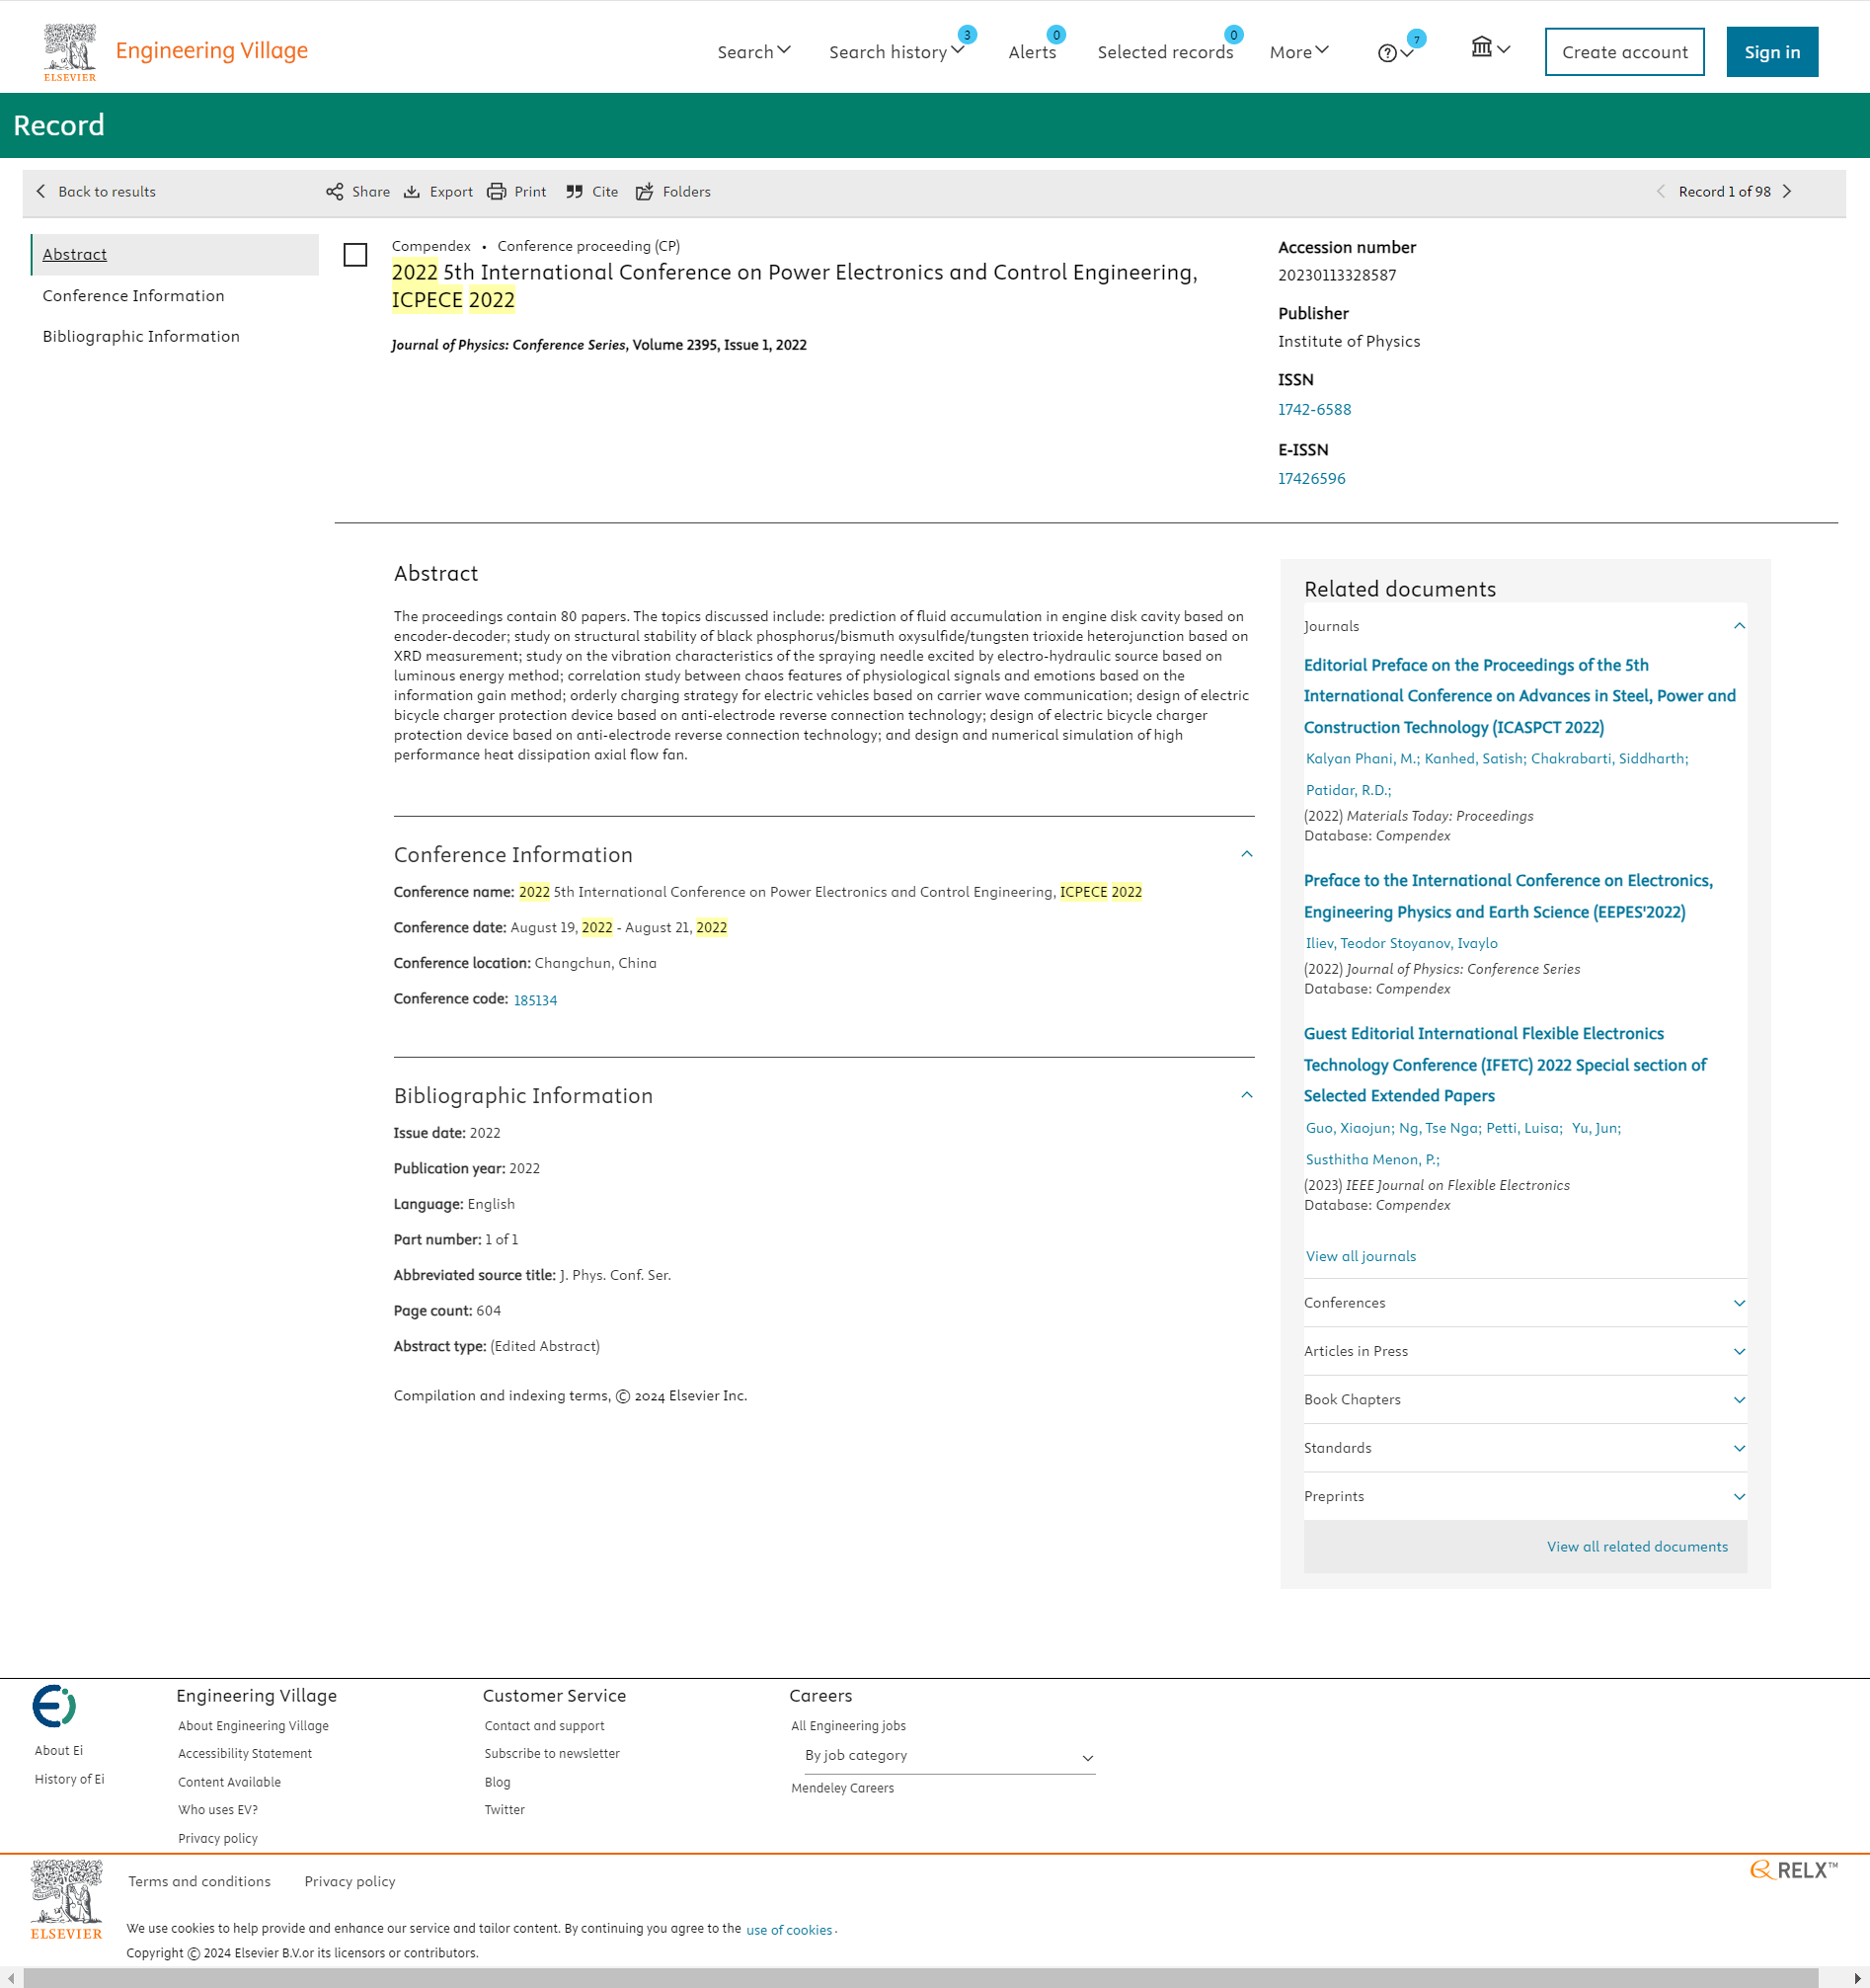Open the More dropdown menu

pos(1299,52)
